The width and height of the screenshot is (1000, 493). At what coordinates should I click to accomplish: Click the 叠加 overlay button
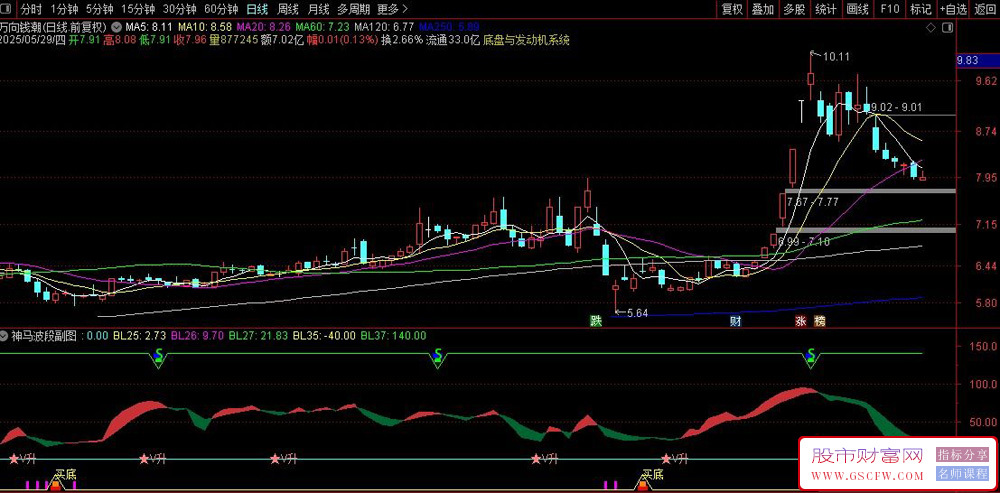(763, 9)
